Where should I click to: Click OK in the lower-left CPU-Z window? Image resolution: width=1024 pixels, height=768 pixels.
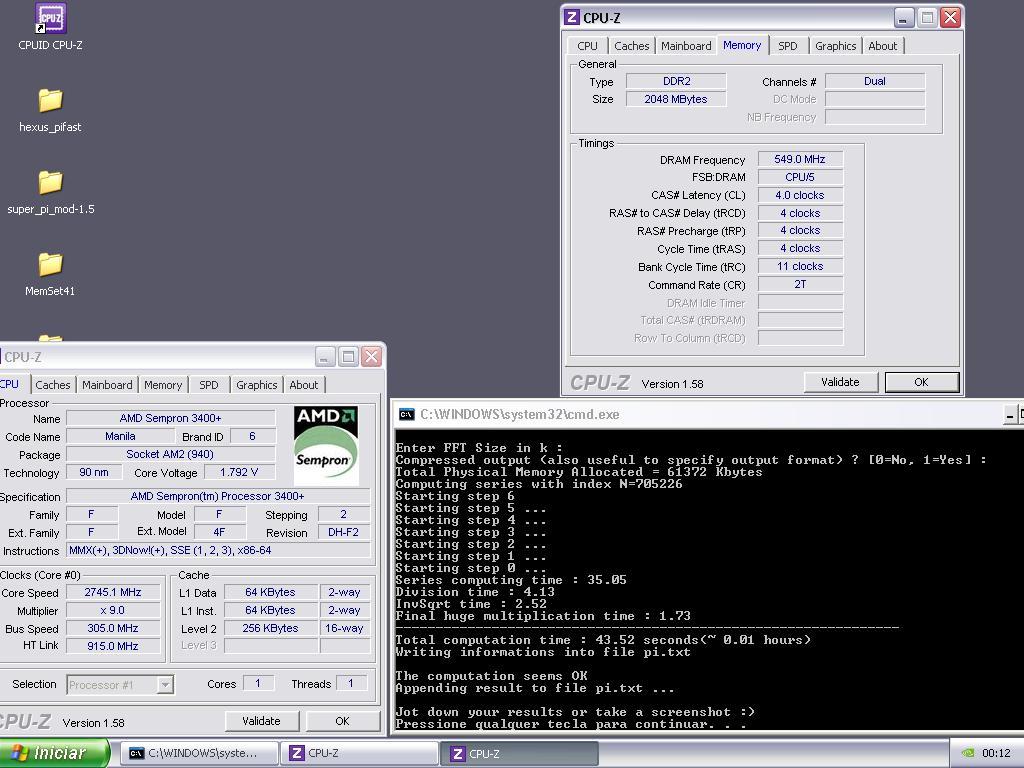pos(342,721)
